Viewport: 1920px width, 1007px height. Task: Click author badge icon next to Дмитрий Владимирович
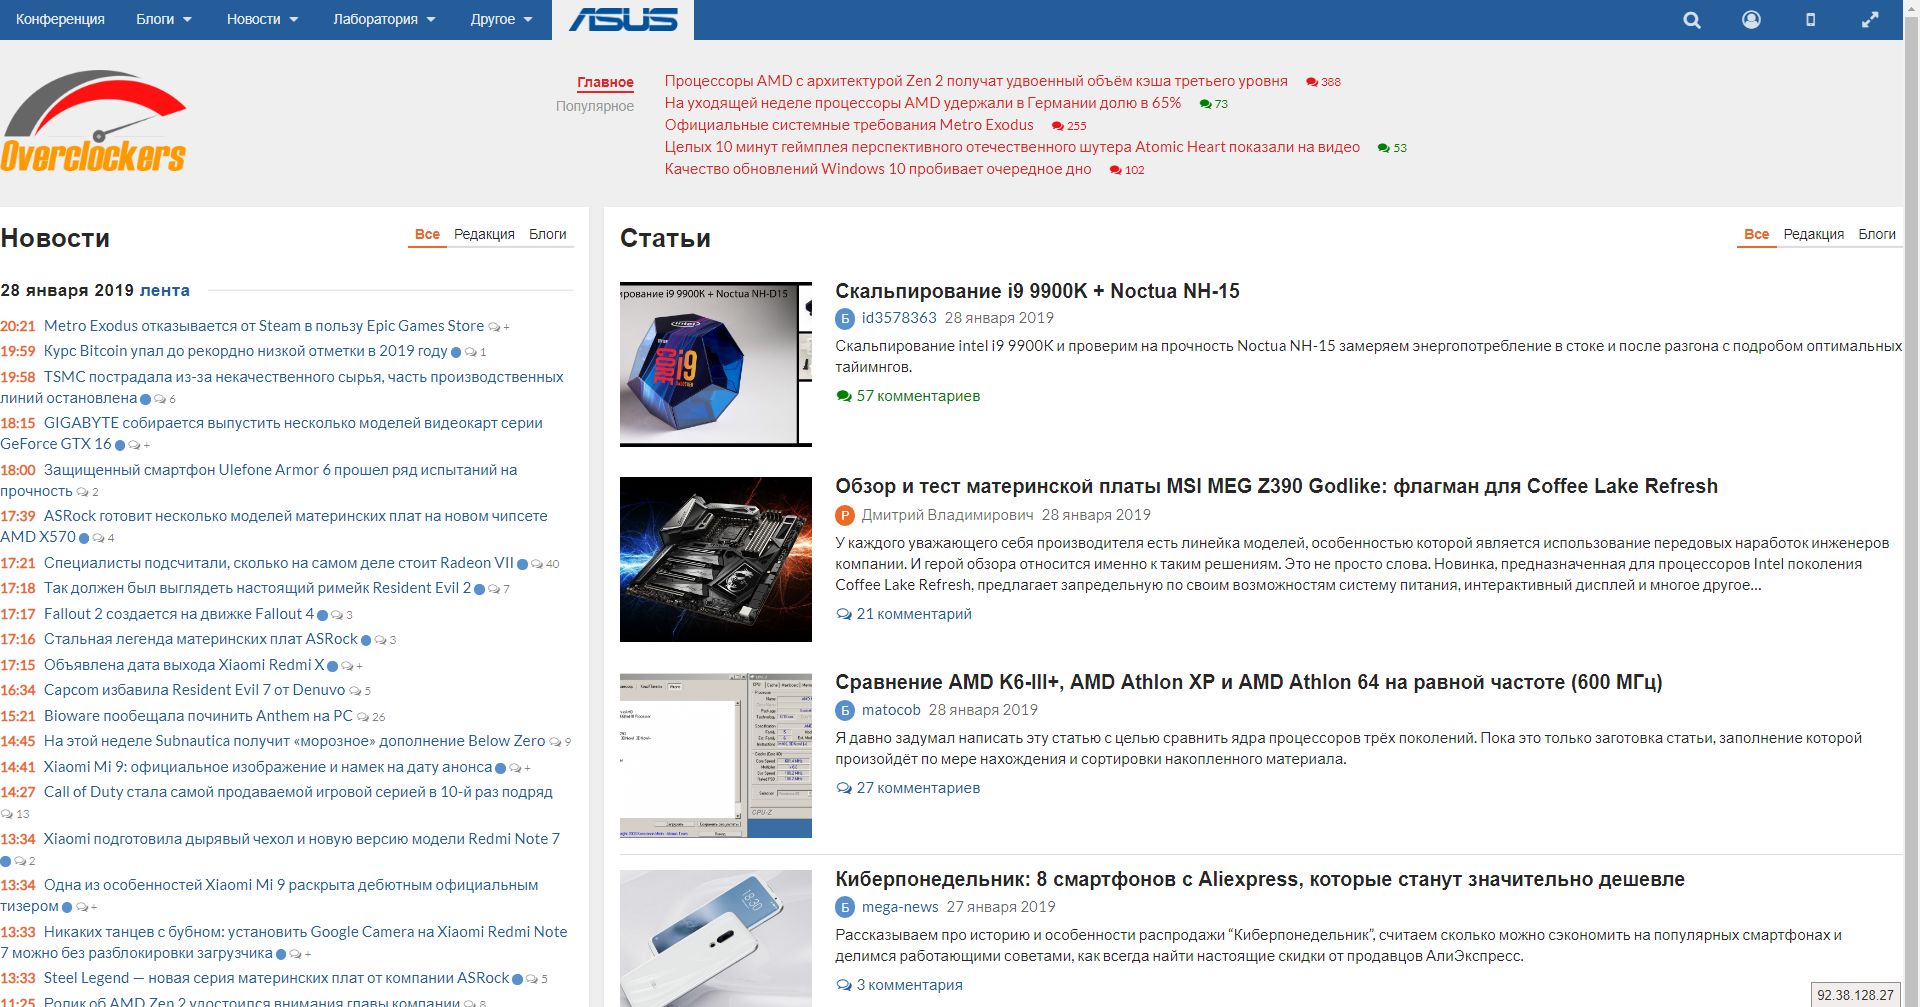tap(845, 516)
